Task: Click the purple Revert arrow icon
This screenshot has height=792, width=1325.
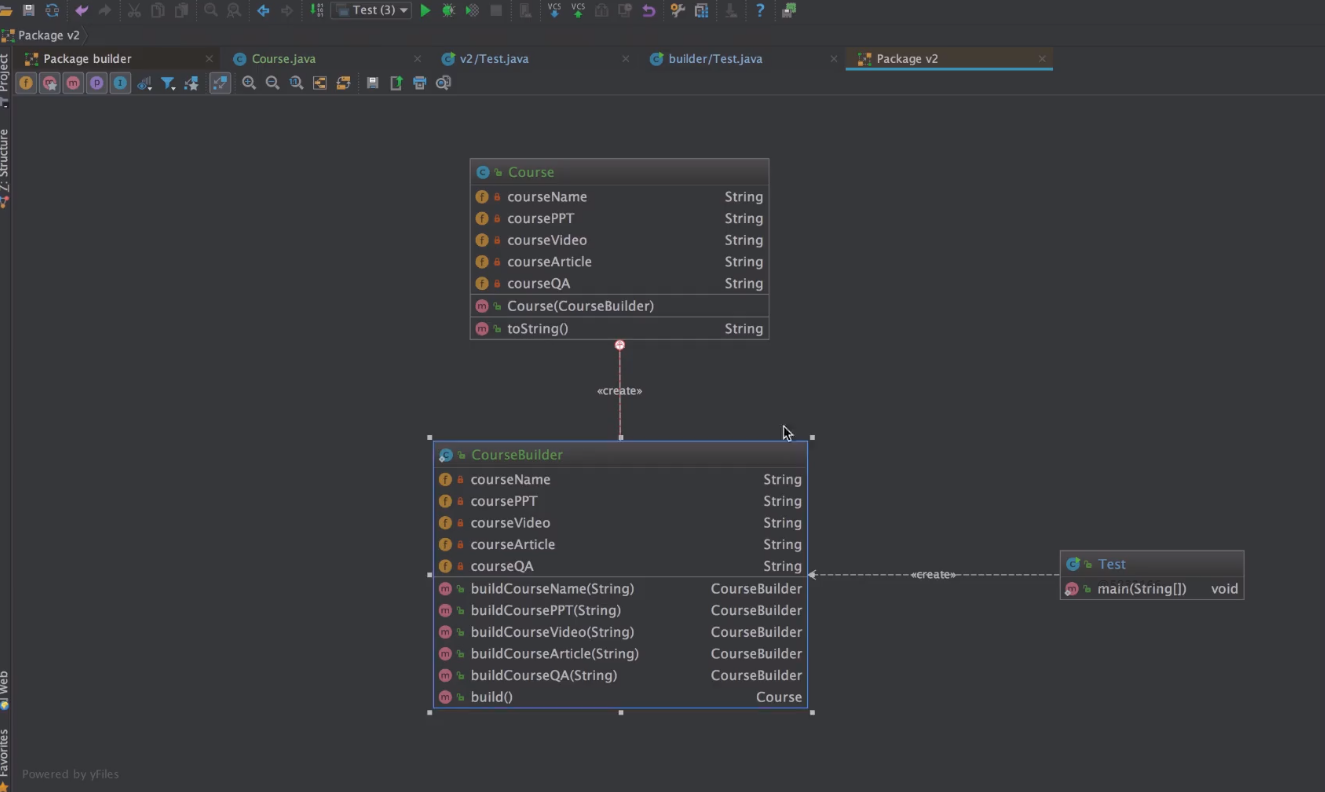Action: coord(649,10)
